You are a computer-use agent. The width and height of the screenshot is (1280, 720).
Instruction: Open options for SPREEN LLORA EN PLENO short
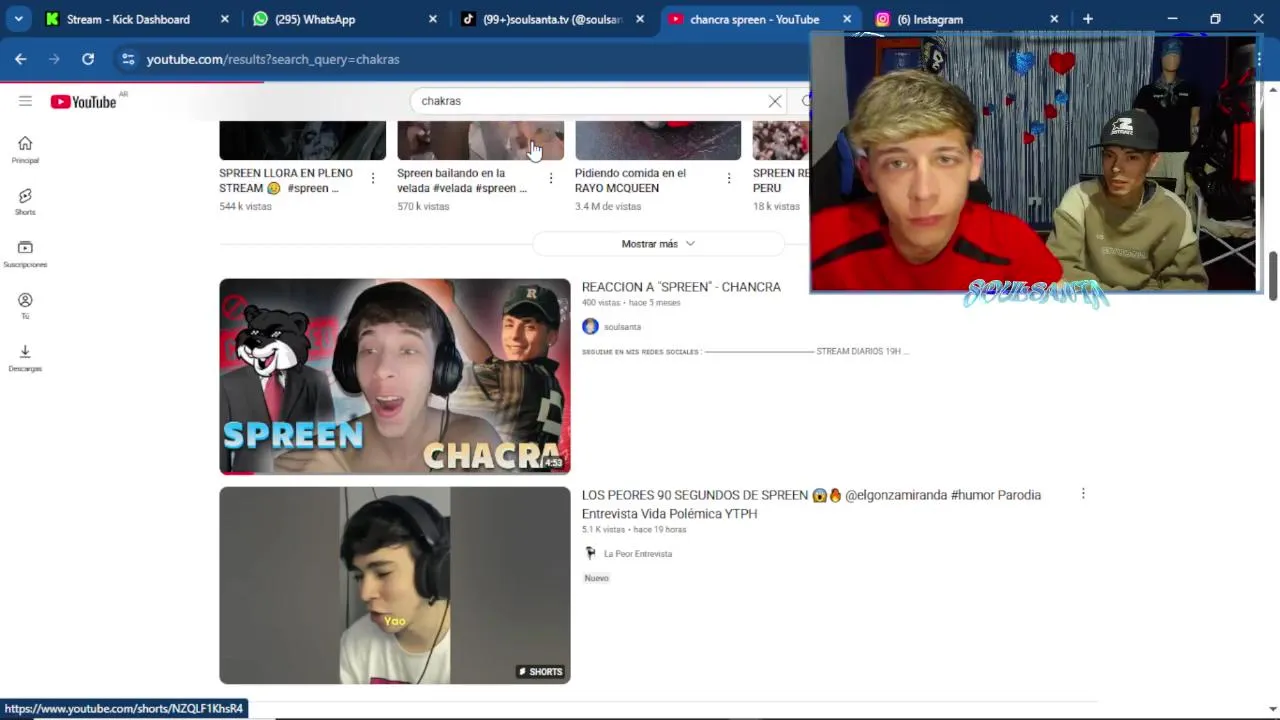pyautogui.click(x=373, y=178)
